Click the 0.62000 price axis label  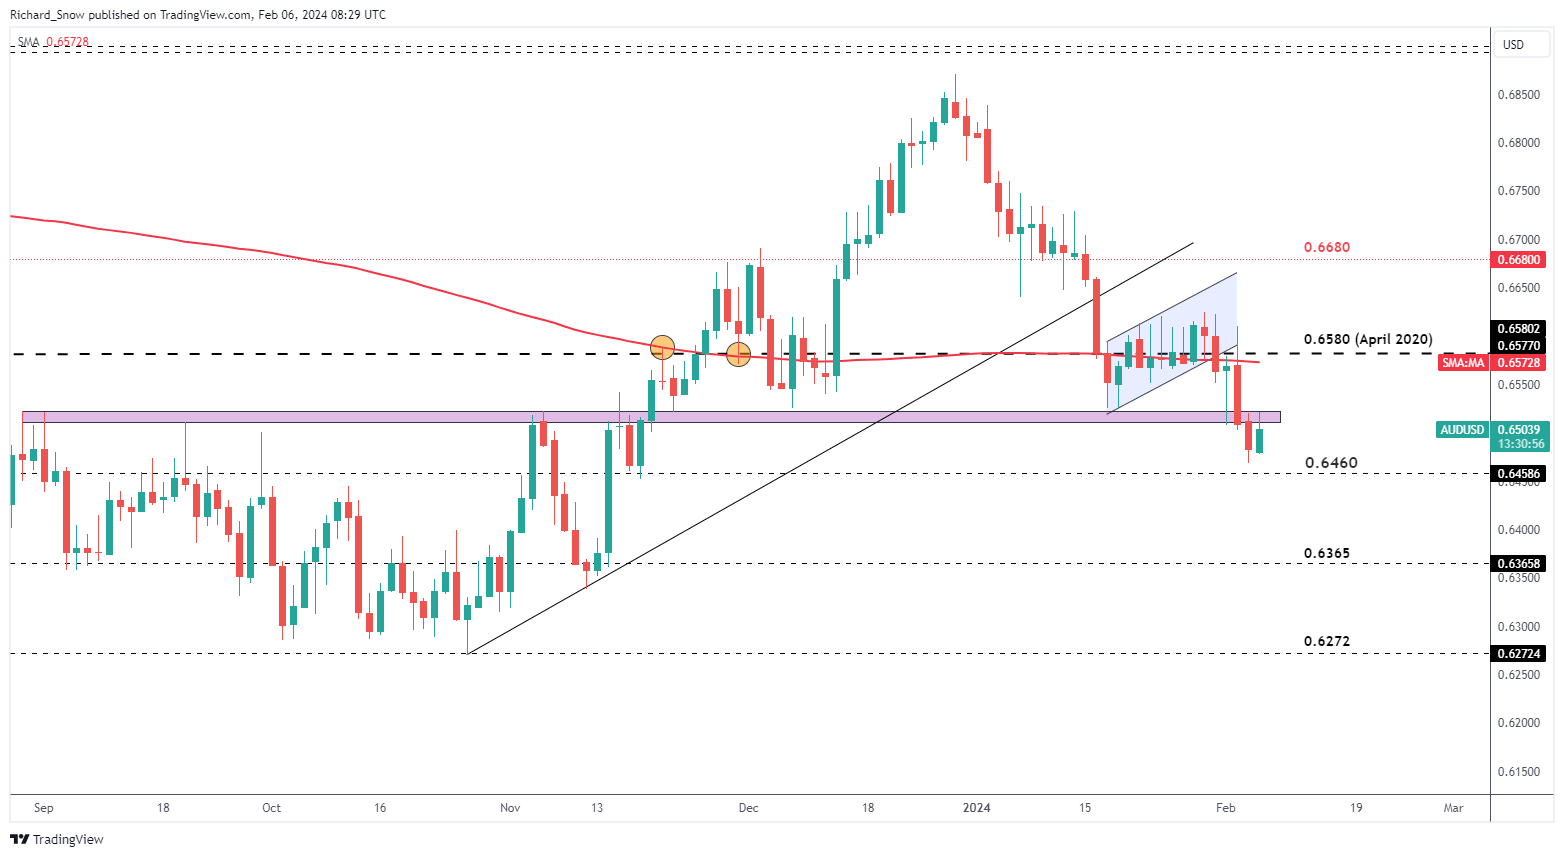tap(1518, 723)
